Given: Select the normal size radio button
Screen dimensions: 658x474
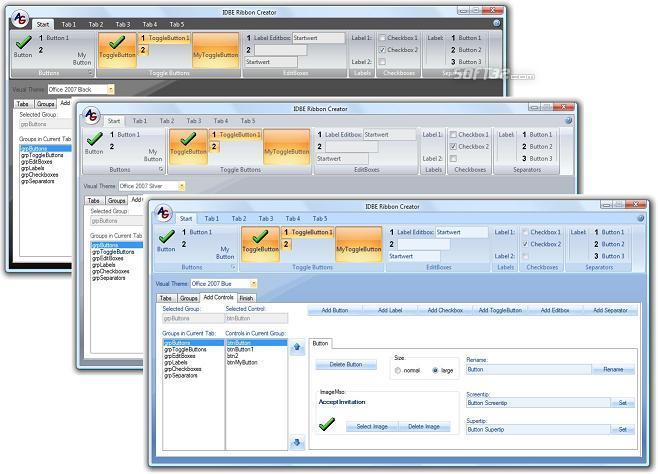Looking at the screenshot, I should [398, 370].
